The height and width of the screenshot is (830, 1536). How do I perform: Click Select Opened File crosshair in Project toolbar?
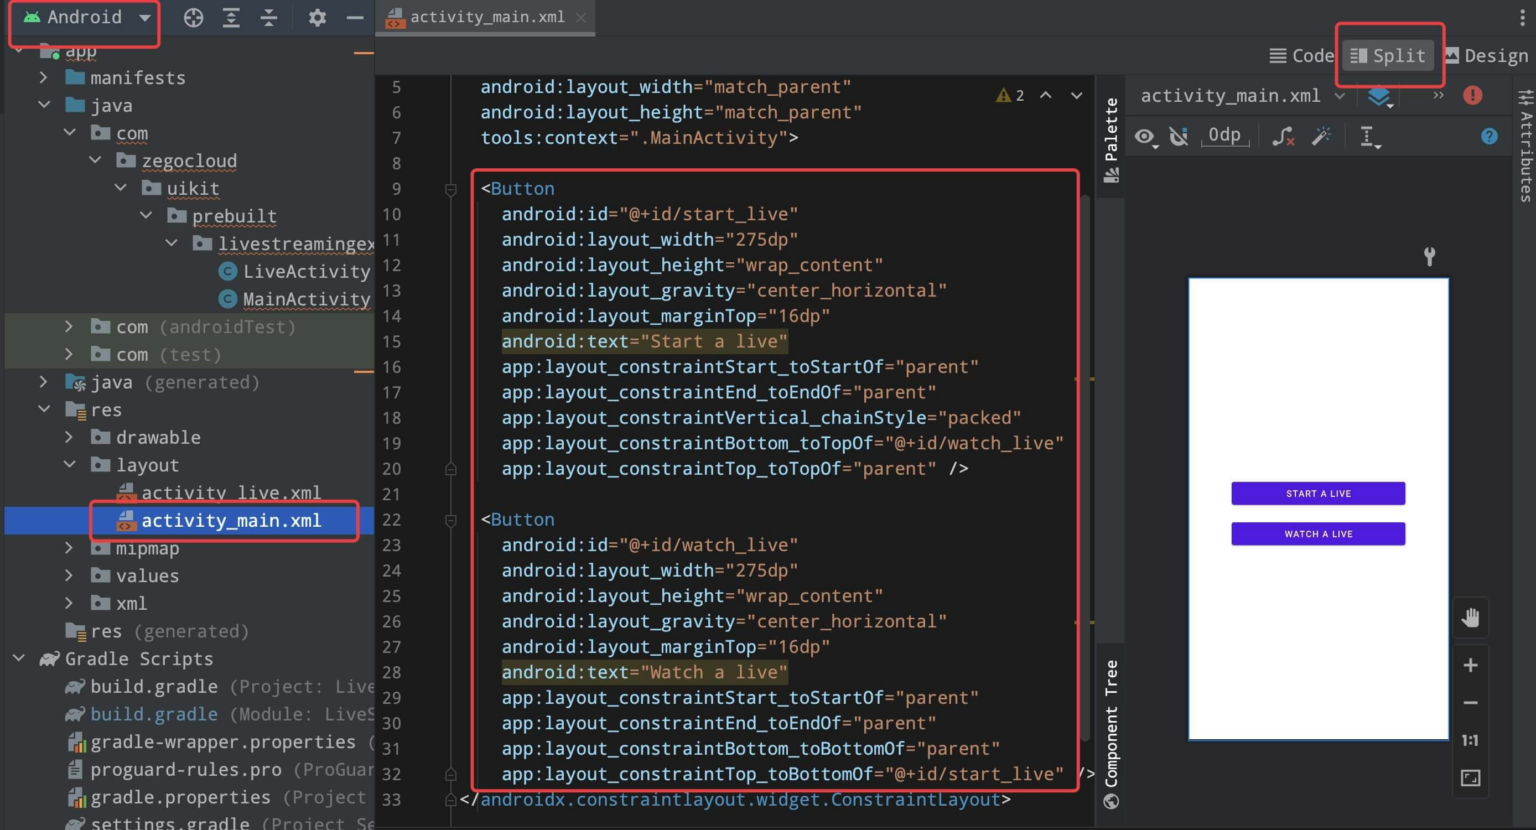[193, 17]
